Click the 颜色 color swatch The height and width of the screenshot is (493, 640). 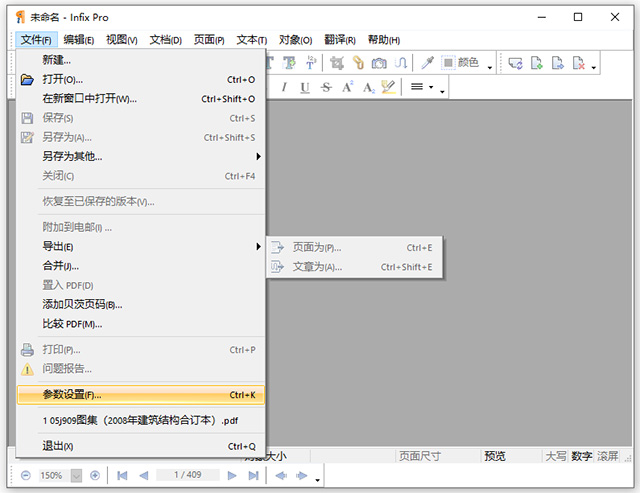[448, 63]
